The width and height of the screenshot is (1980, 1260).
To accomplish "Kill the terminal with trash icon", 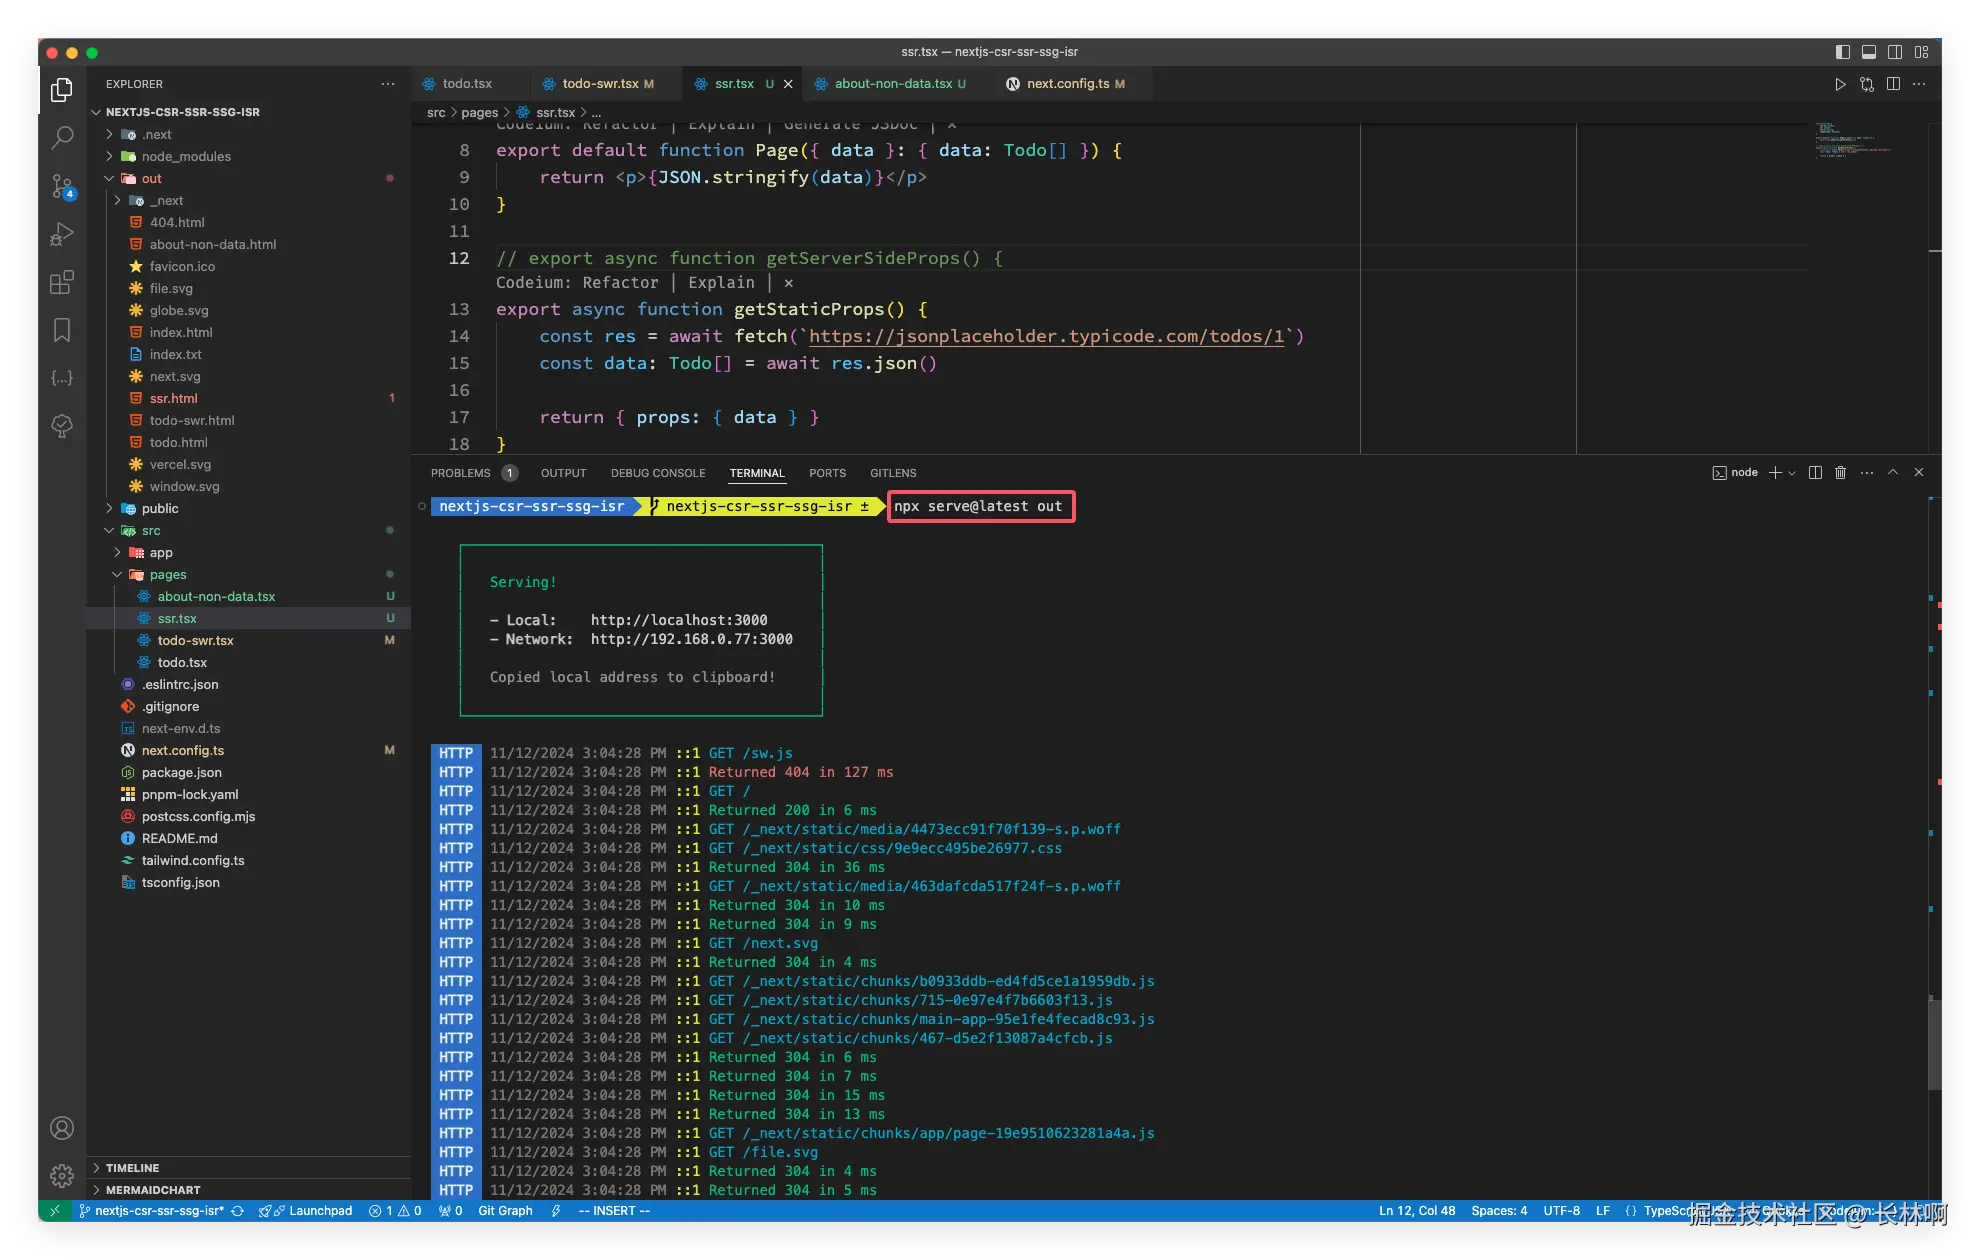I will click(1840, 473).
